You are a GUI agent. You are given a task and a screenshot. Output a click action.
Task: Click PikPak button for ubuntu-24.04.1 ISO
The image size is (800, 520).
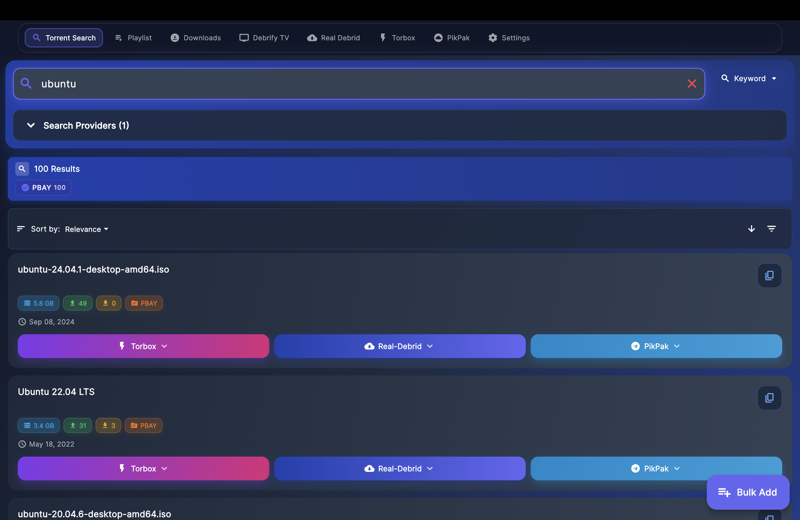tap(656, 346)
